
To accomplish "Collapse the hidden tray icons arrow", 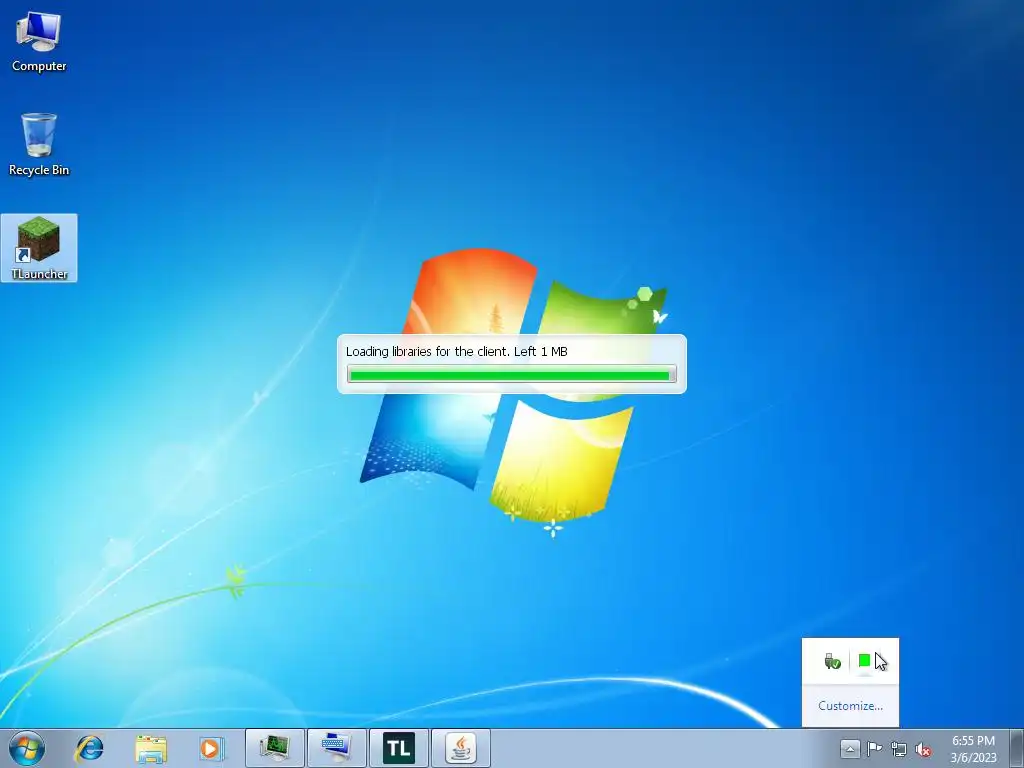I will 849,748.
